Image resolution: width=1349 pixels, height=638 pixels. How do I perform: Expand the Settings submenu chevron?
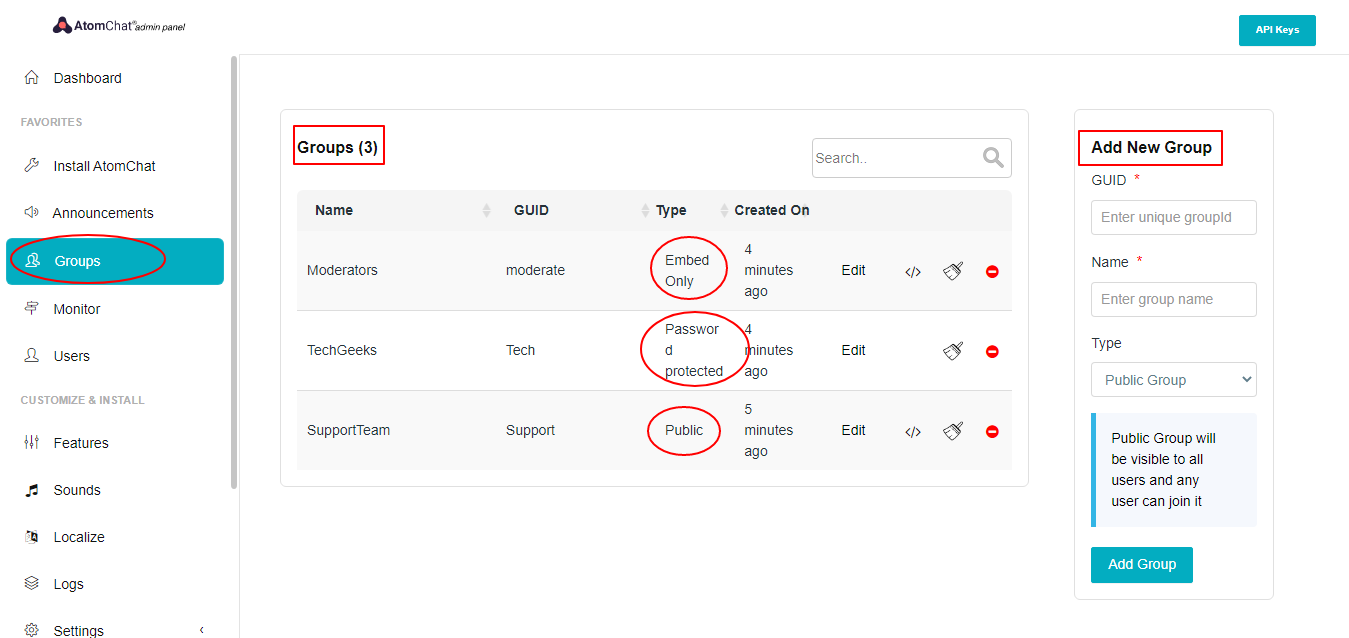tap(202, 630)
